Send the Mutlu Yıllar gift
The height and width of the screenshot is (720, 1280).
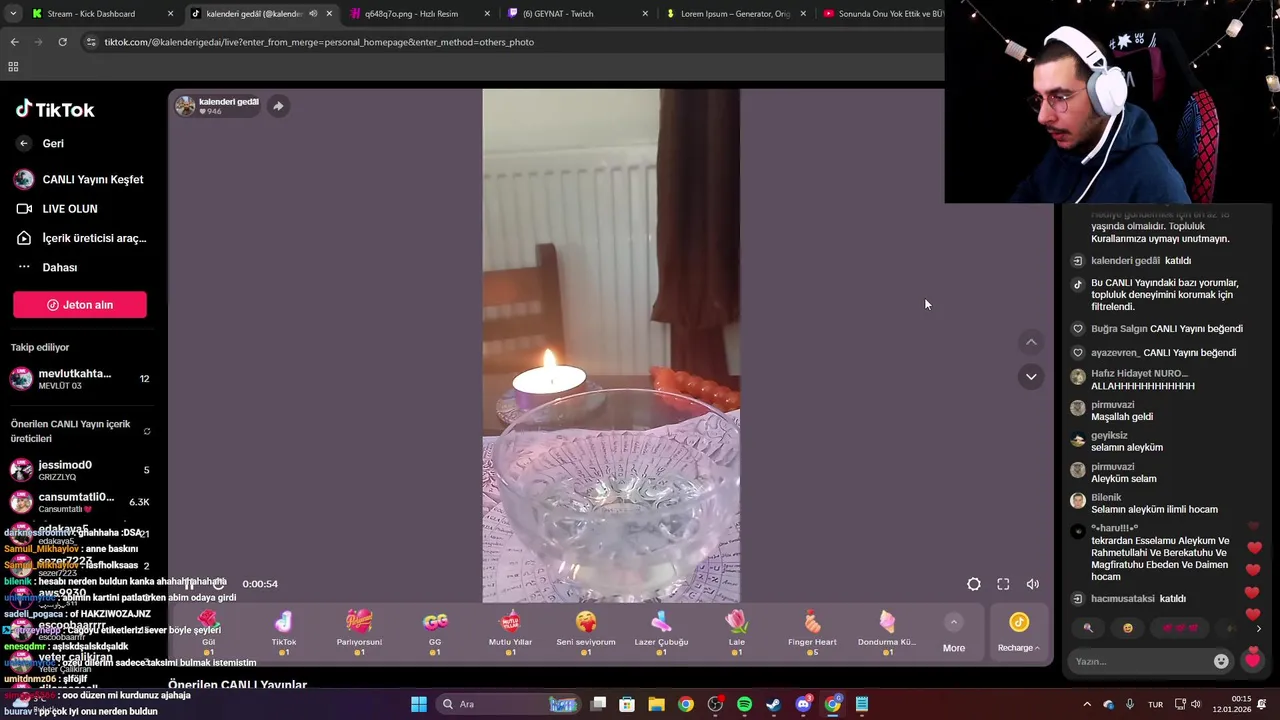tap(510, 632)
